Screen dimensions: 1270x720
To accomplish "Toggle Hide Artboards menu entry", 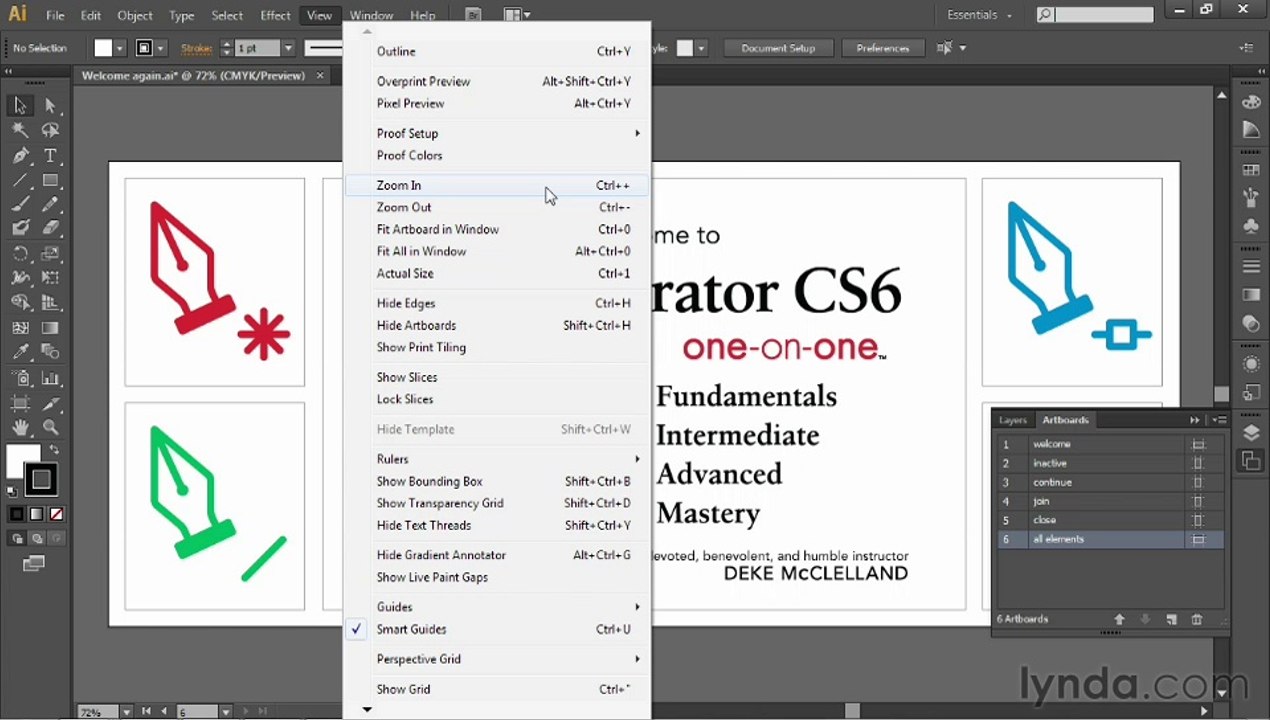I will coord(497,325).
